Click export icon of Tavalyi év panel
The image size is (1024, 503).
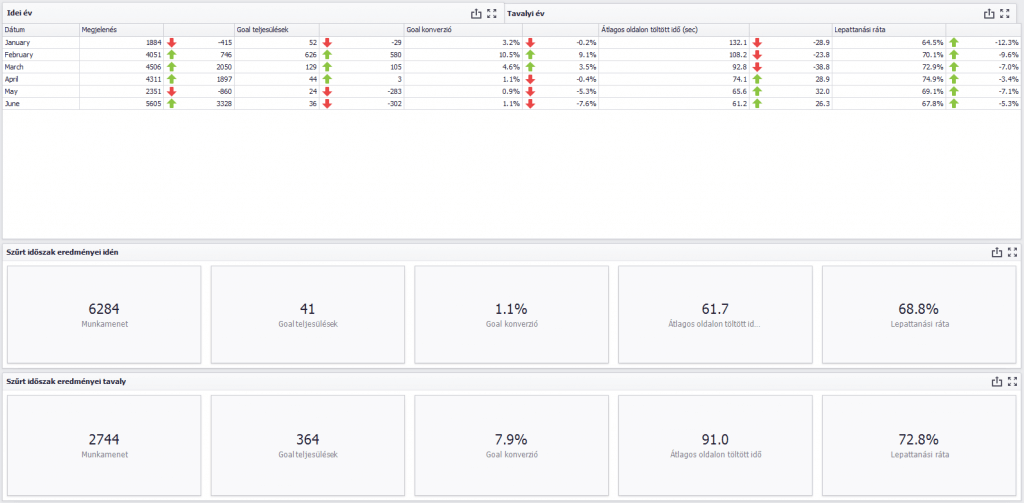(x=989, y=13)
